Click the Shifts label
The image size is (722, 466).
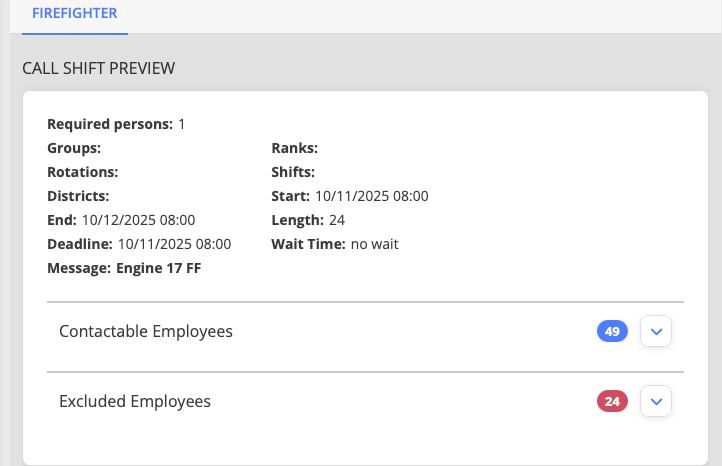click(293, 172)
